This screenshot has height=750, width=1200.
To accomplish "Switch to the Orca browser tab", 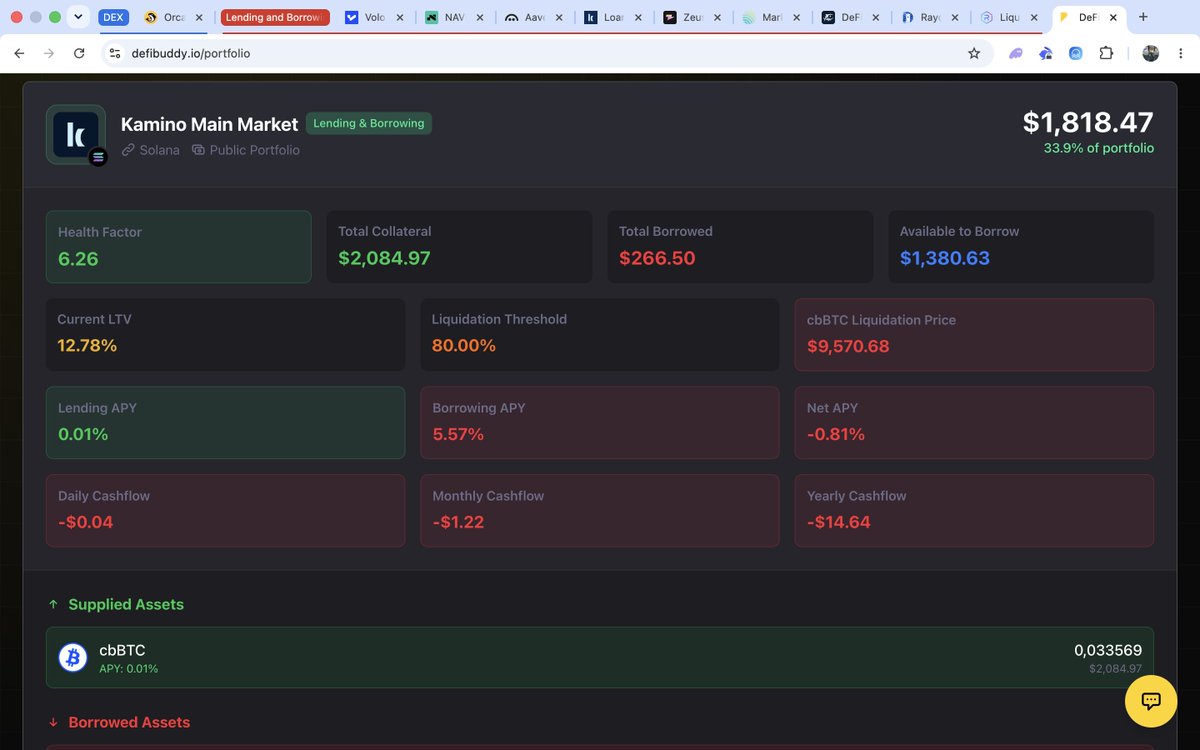I will [175, 17].
